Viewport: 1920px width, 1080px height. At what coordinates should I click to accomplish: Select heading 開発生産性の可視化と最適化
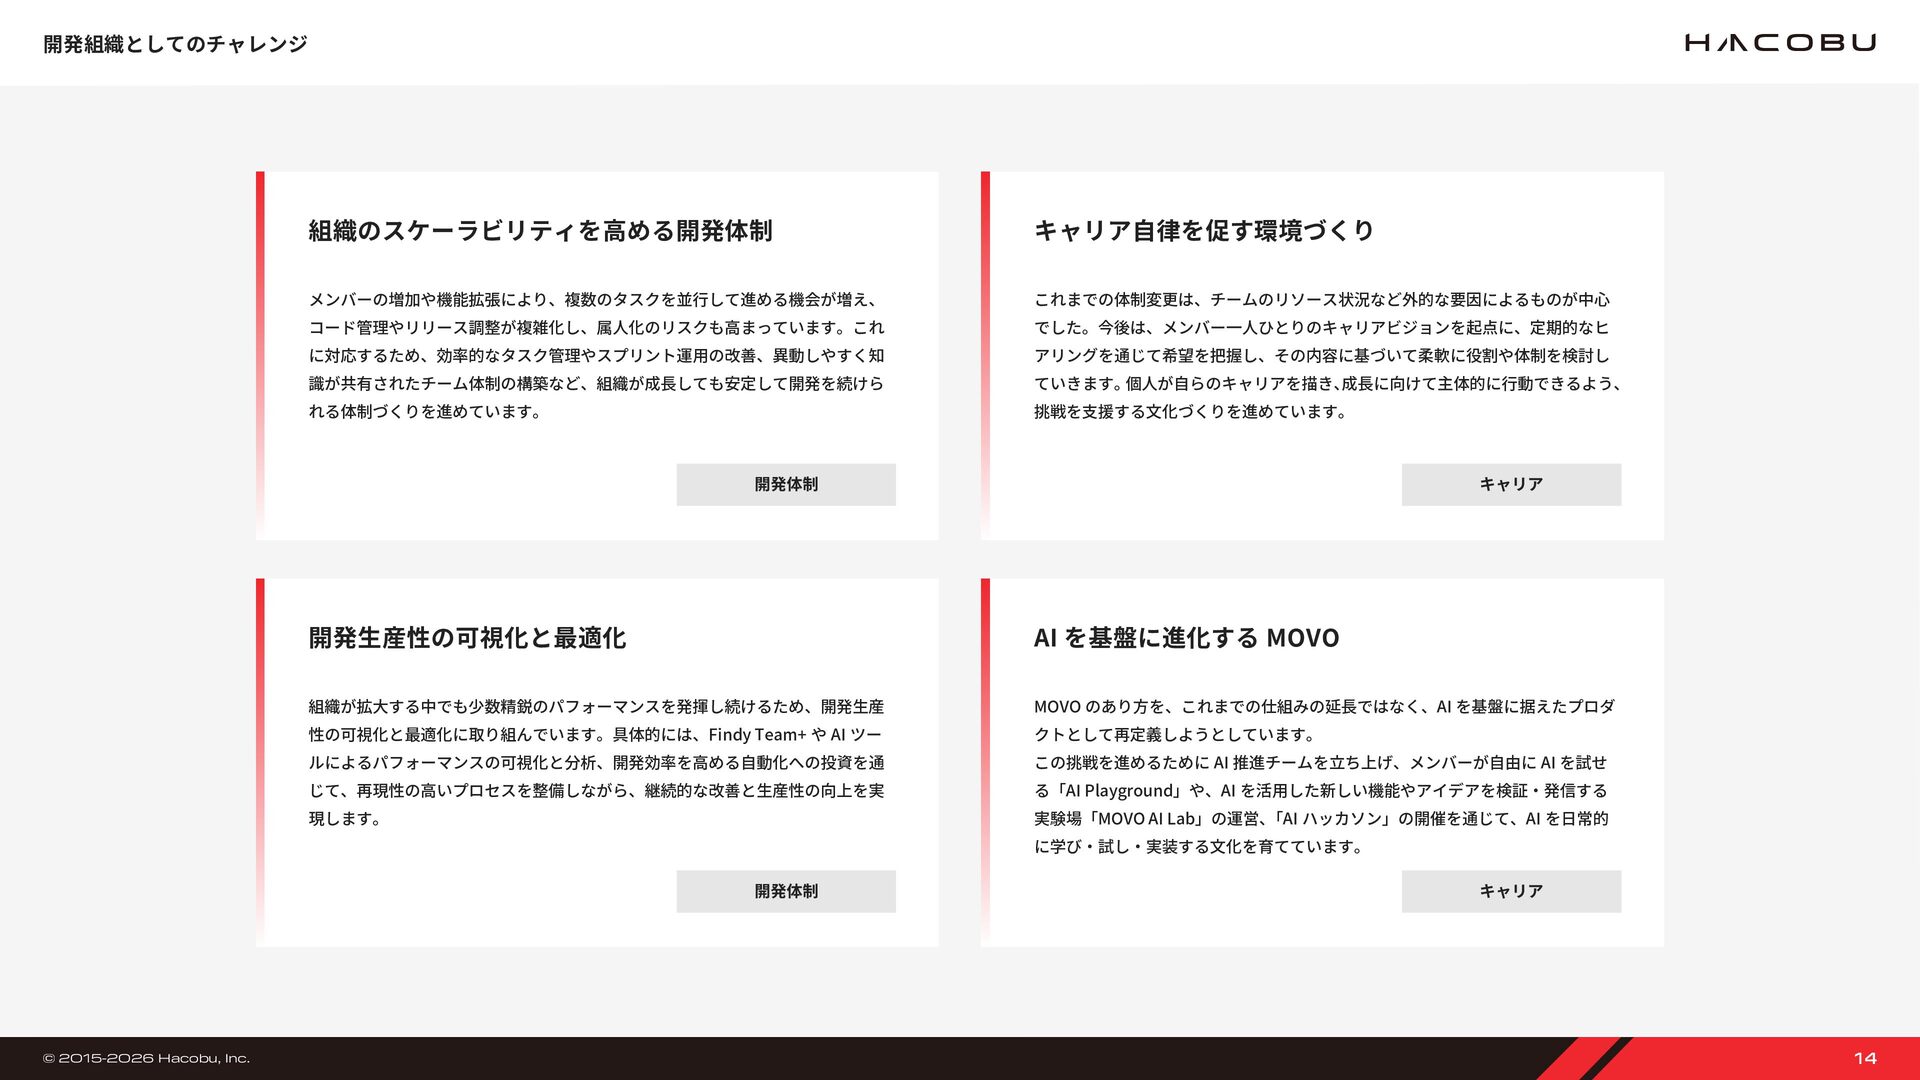467,638
